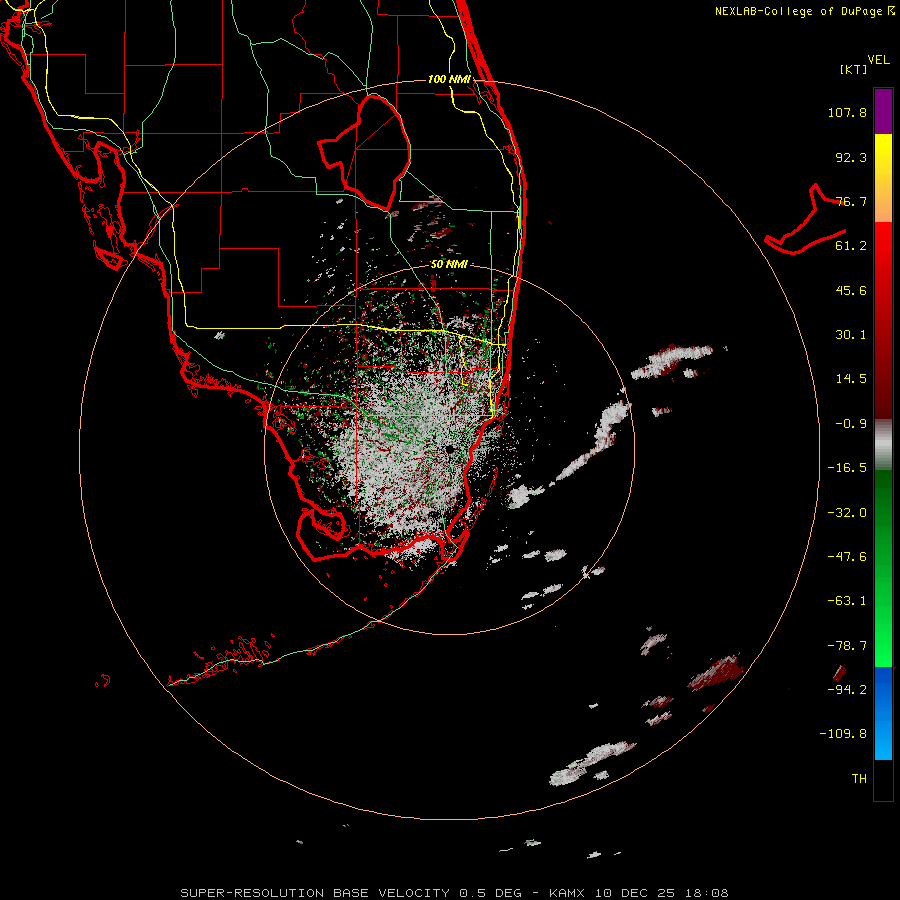Select the 61.2 legend value
This screenshot has height=900, width=900.
point(851,246)
